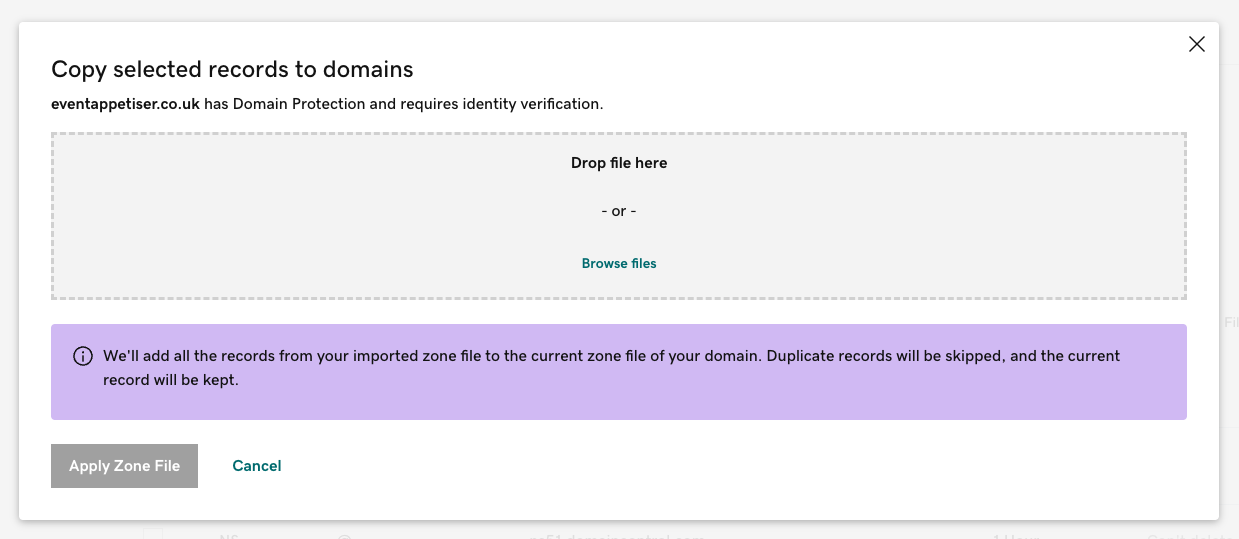
Task: Cancel the zone file import
Action: click(257, 466)
